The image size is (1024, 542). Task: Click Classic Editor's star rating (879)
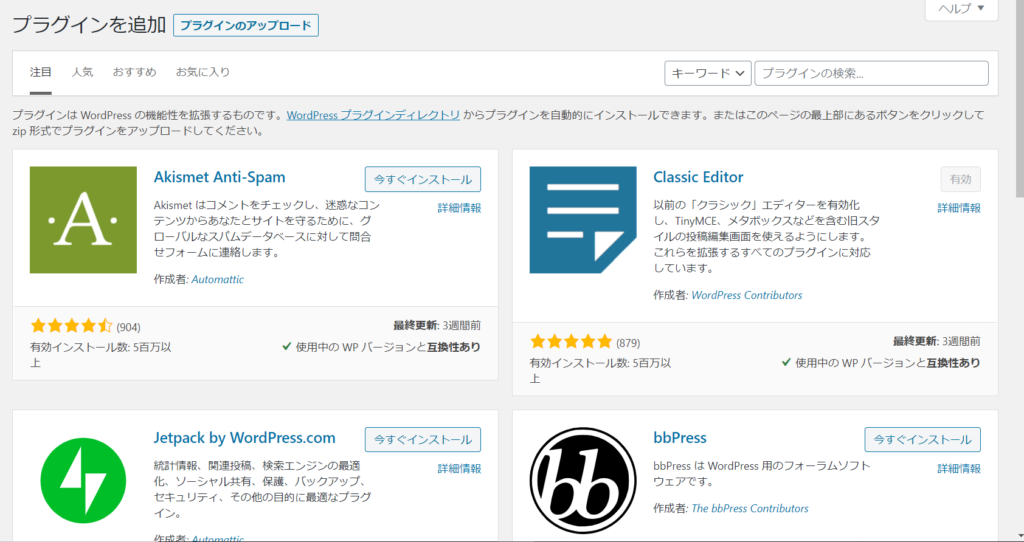[x=584, y=342]
